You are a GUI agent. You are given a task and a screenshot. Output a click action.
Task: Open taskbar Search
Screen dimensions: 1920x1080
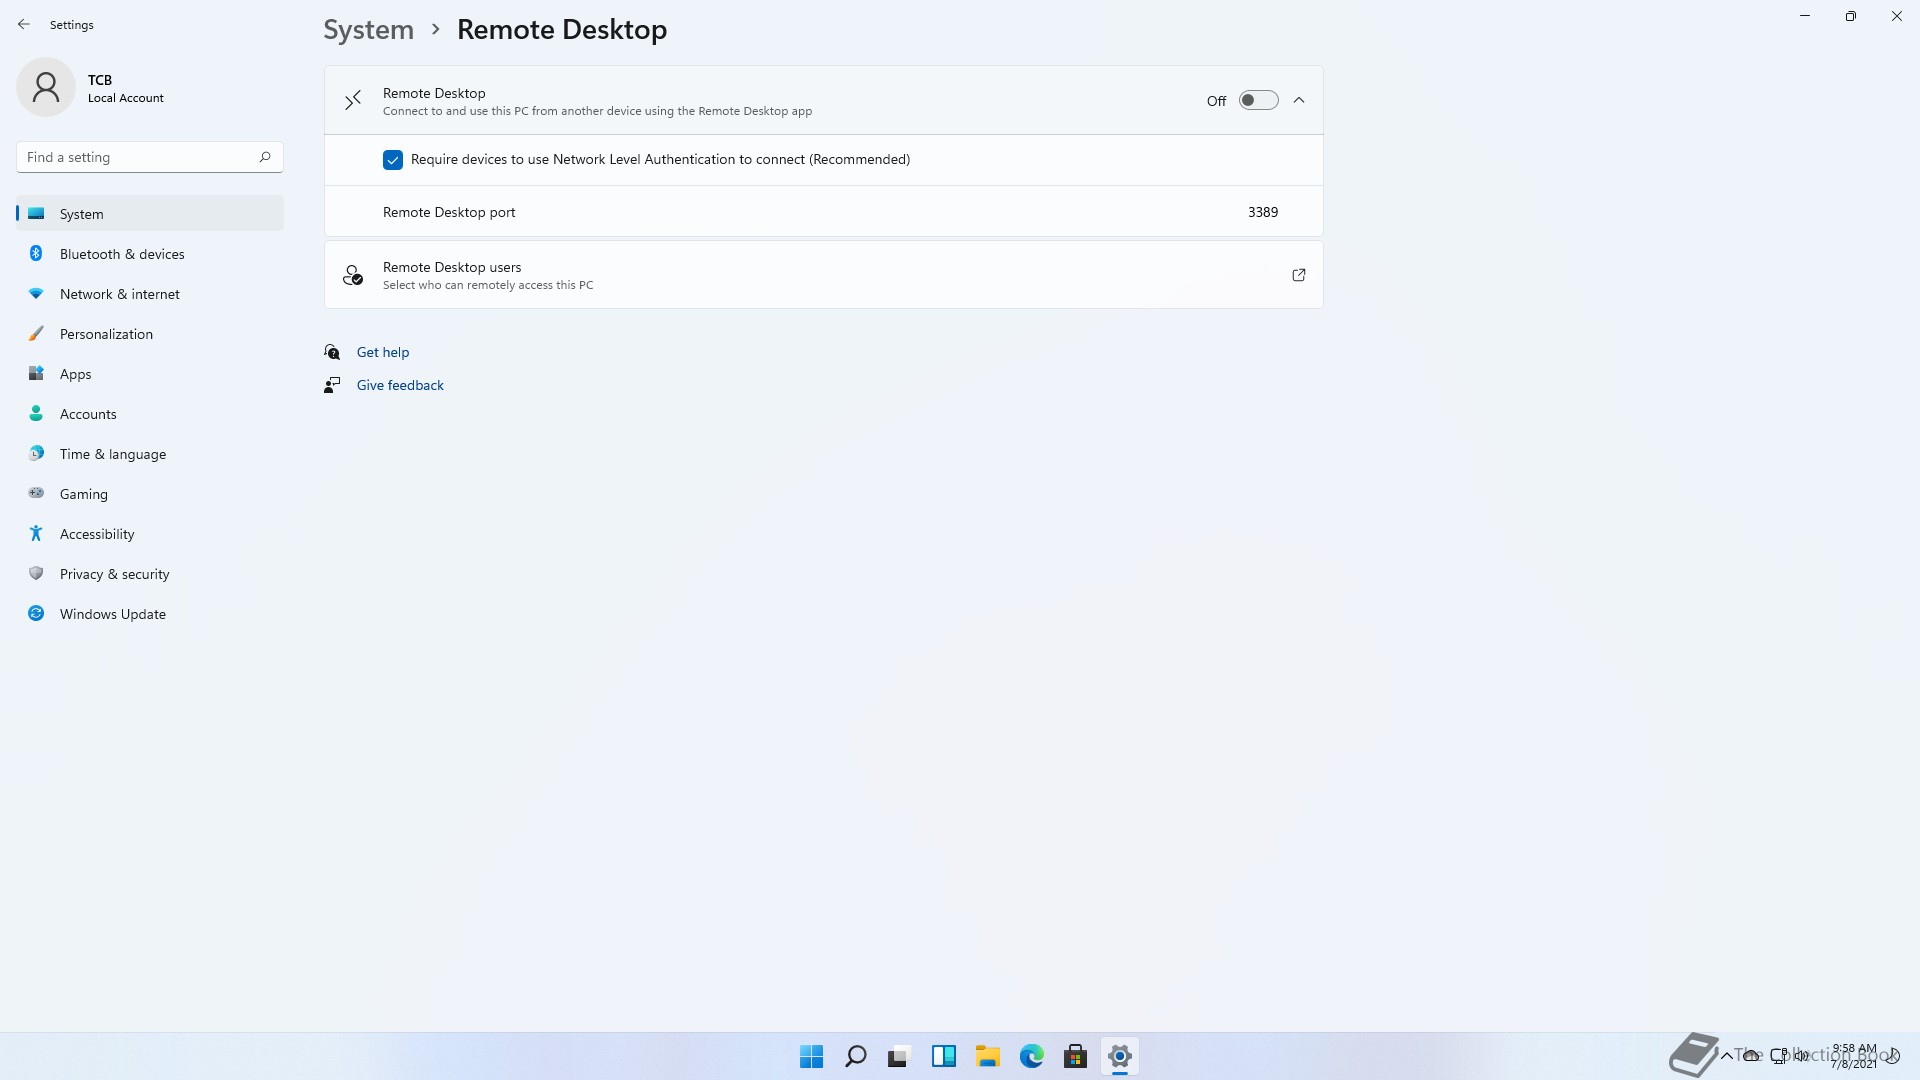pyautogui.click(x=855, y=1056)
